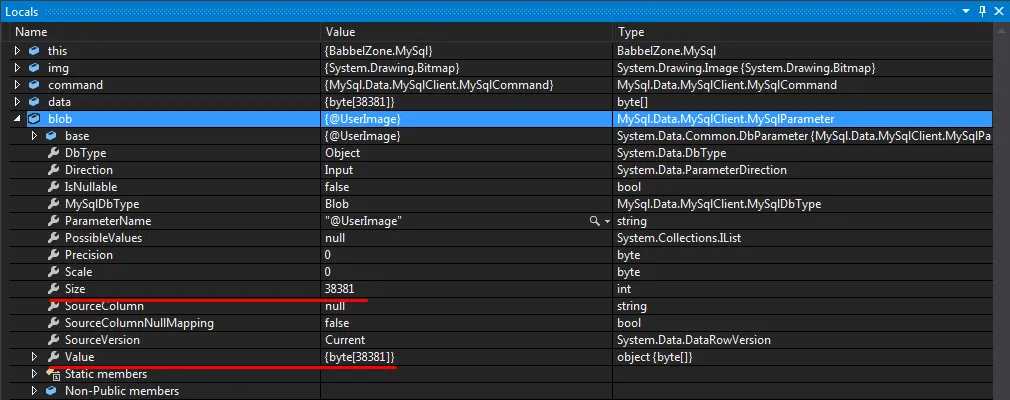Click the ParameterName property wrench icon
The width and height of the screenshot is (1010, 400).
pos(53,221)
